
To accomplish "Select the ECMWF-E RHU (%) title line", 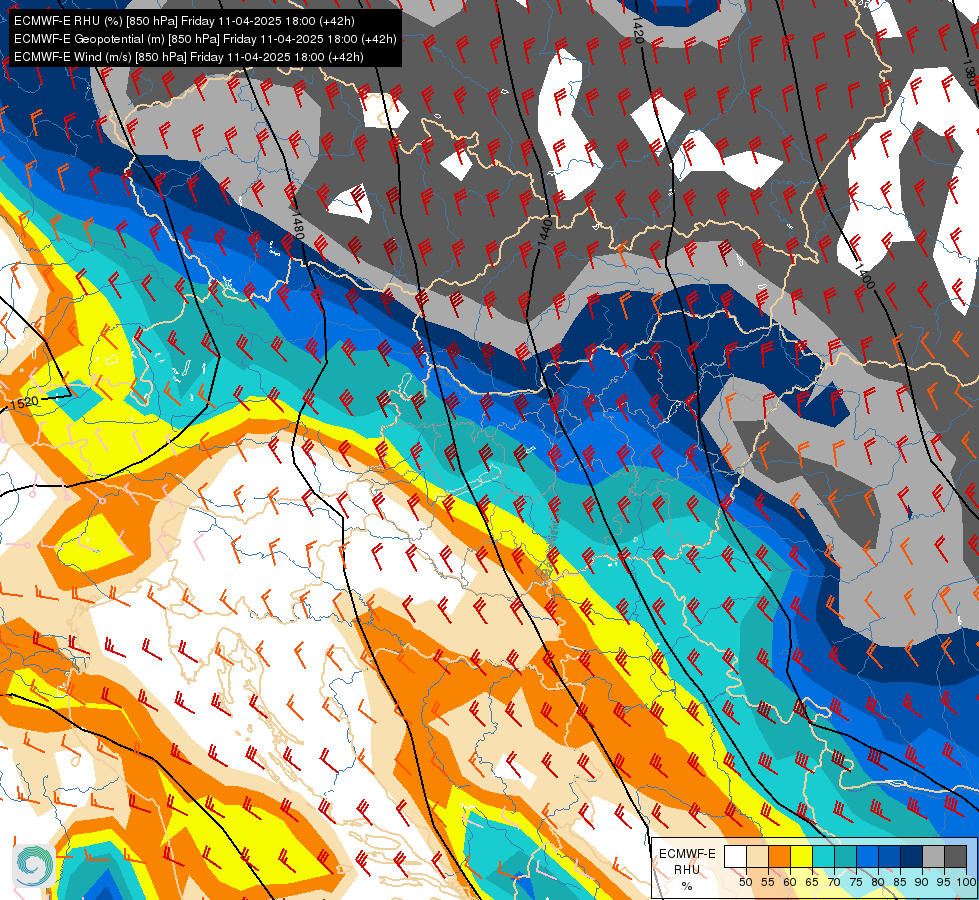I will tap(184, 21).
